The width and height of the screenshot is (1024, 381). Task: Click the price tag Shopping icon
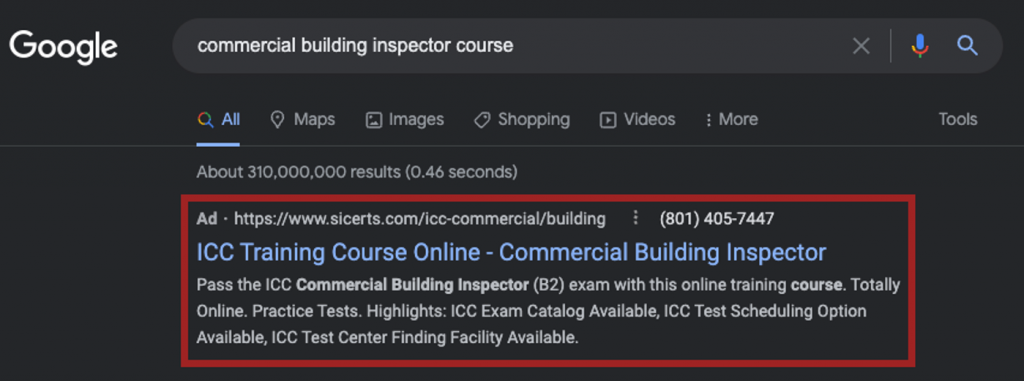pos(481,120)
